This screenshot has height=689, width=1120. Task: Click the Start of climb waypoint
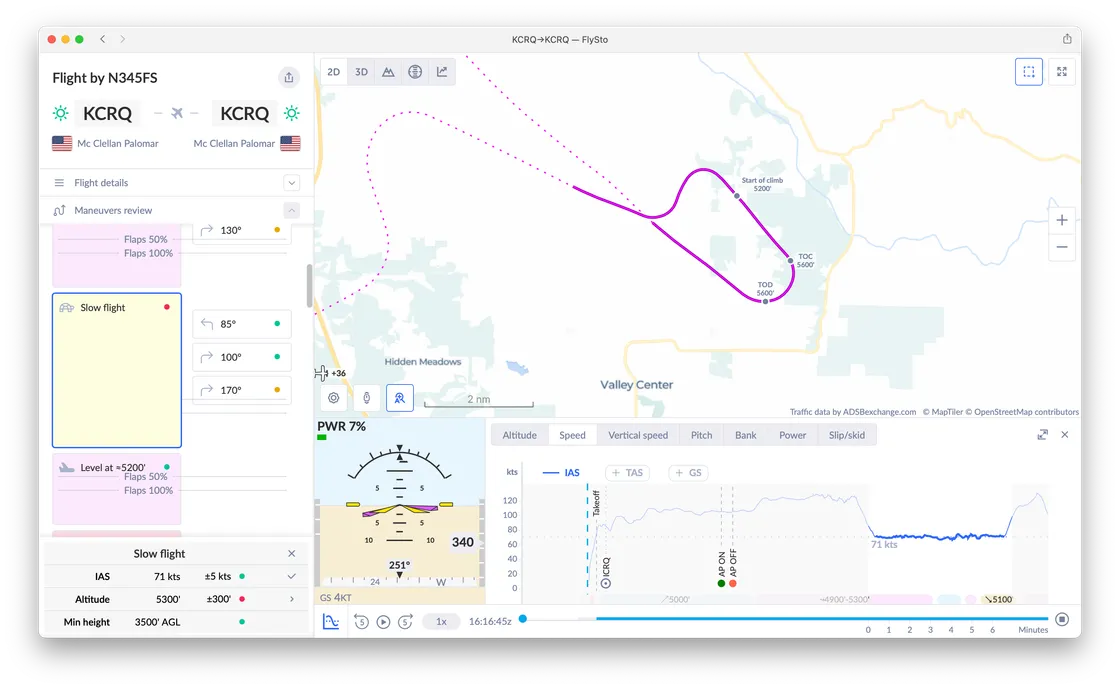coord(737,196)
